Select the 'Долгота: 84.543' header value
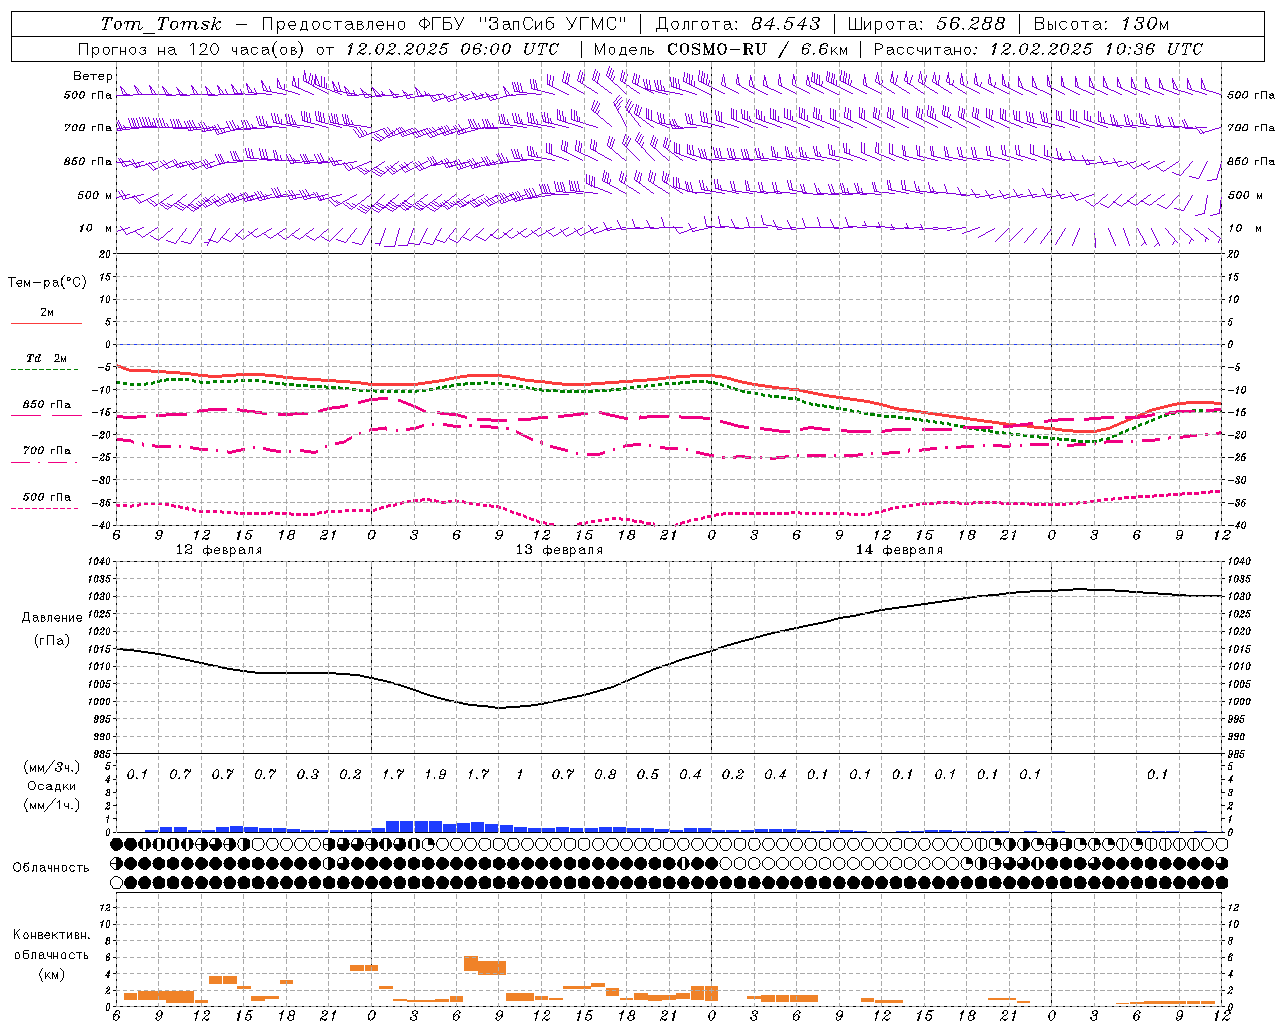Screen dimensions: 1280x1024 (738, 24)
